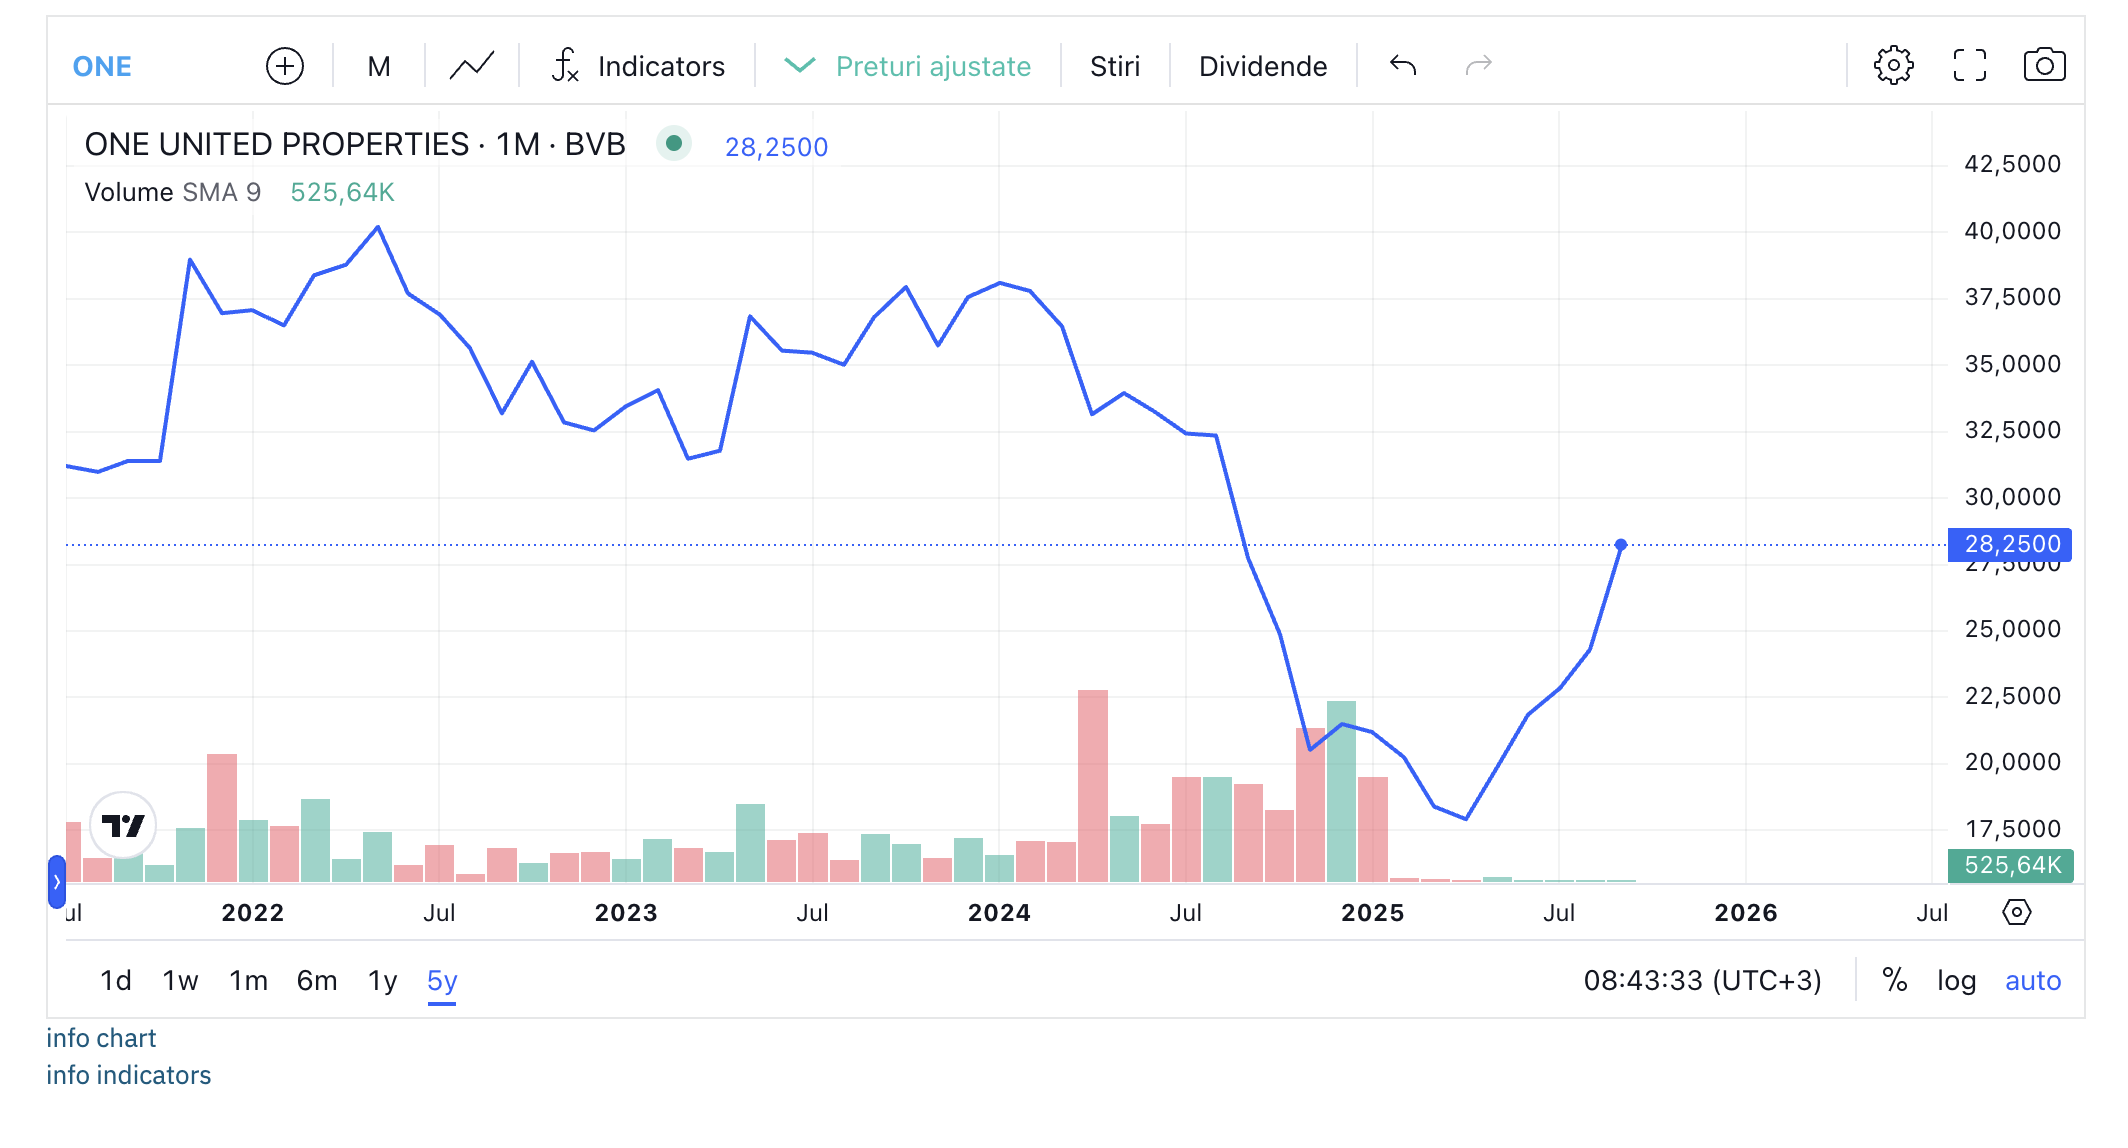
Task: Open timezone menu at 08:43:33 (UTC+3)
Action: pyautogui.click(x=1702, y=980)
